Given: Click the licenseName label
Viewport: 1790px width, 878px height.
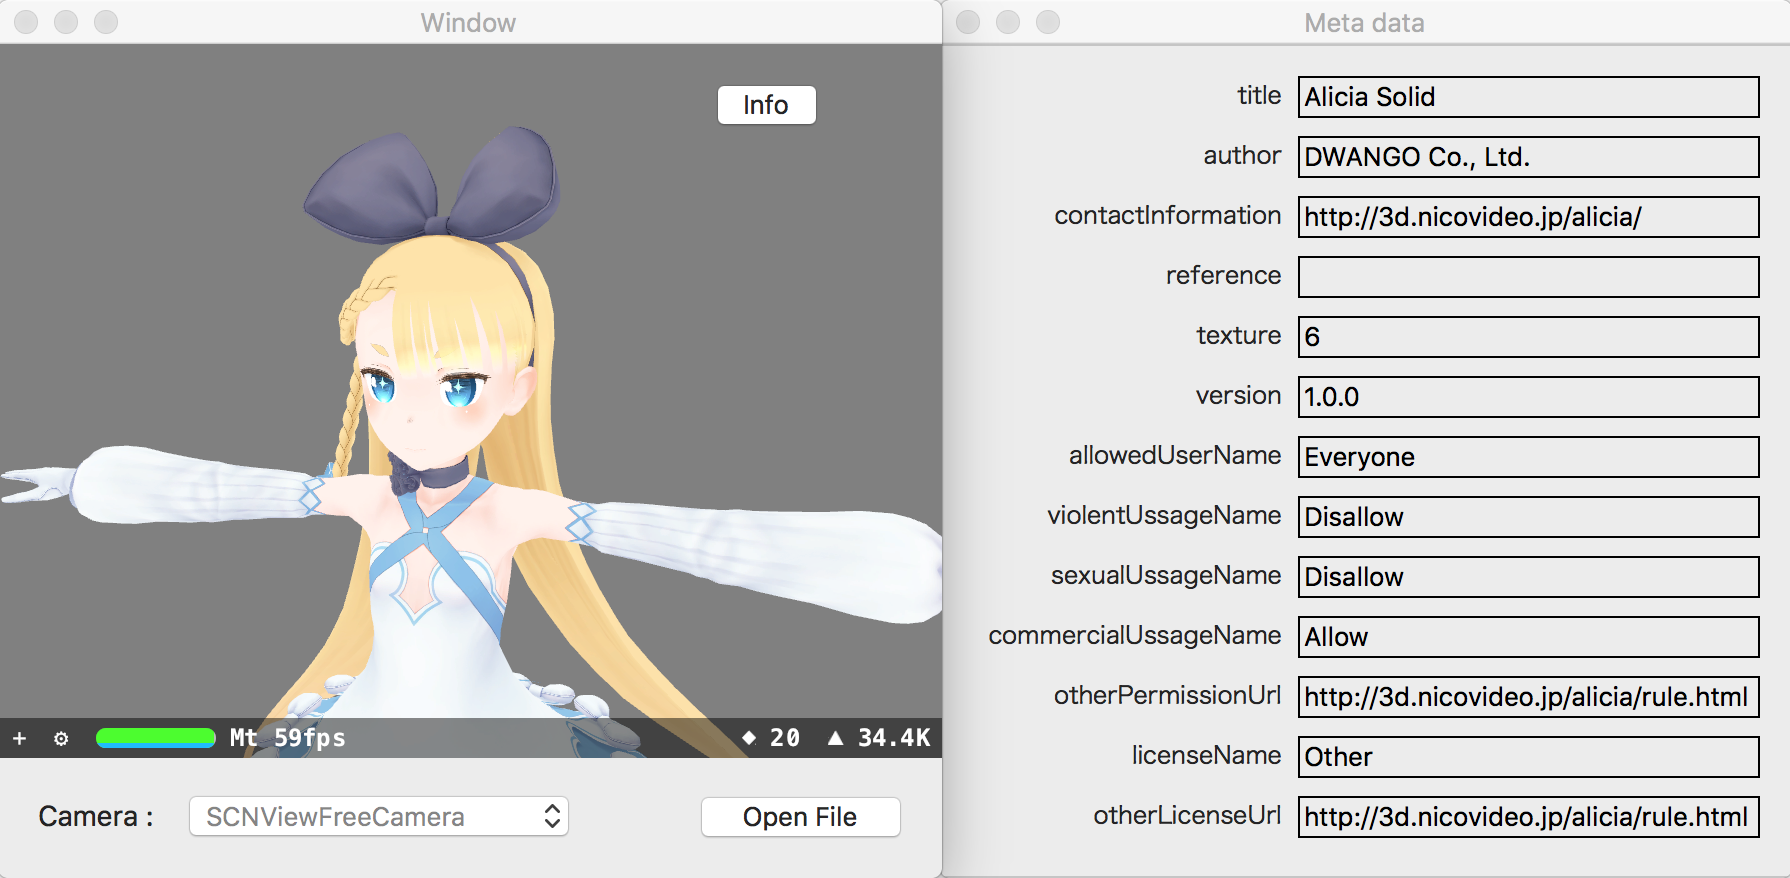Looking at the screenshot, I should [x=1206, y=755].
